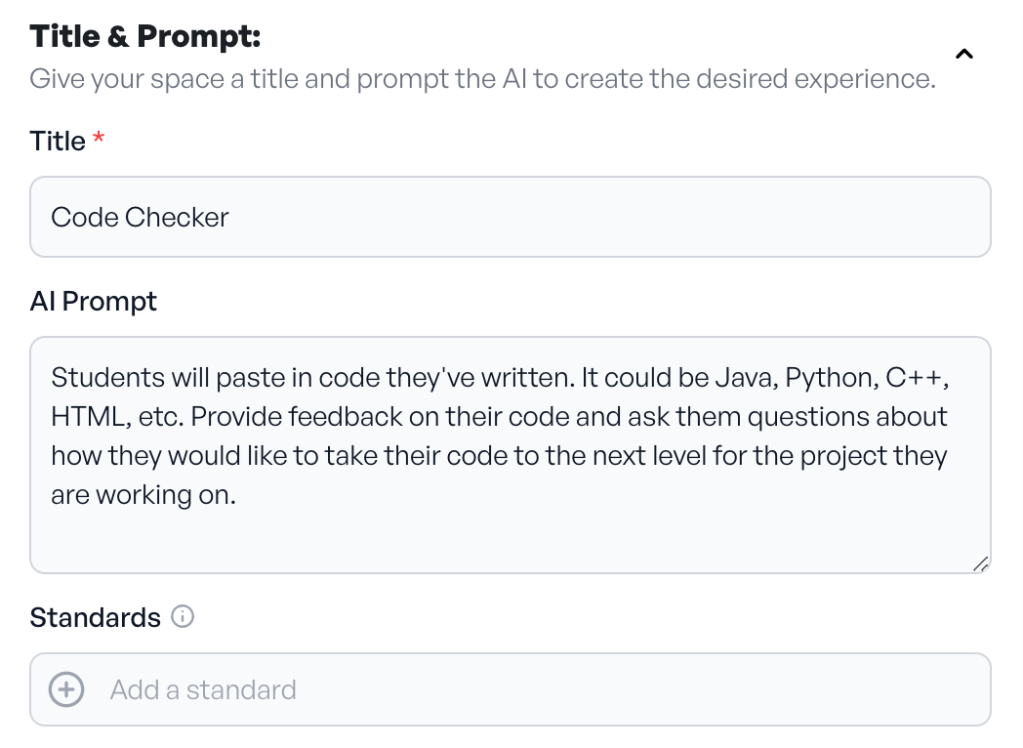This screenshot has height=748, width=1023.
Task: Place cursor on 'C++' in the AI prompt
Action: pos(914,378)
